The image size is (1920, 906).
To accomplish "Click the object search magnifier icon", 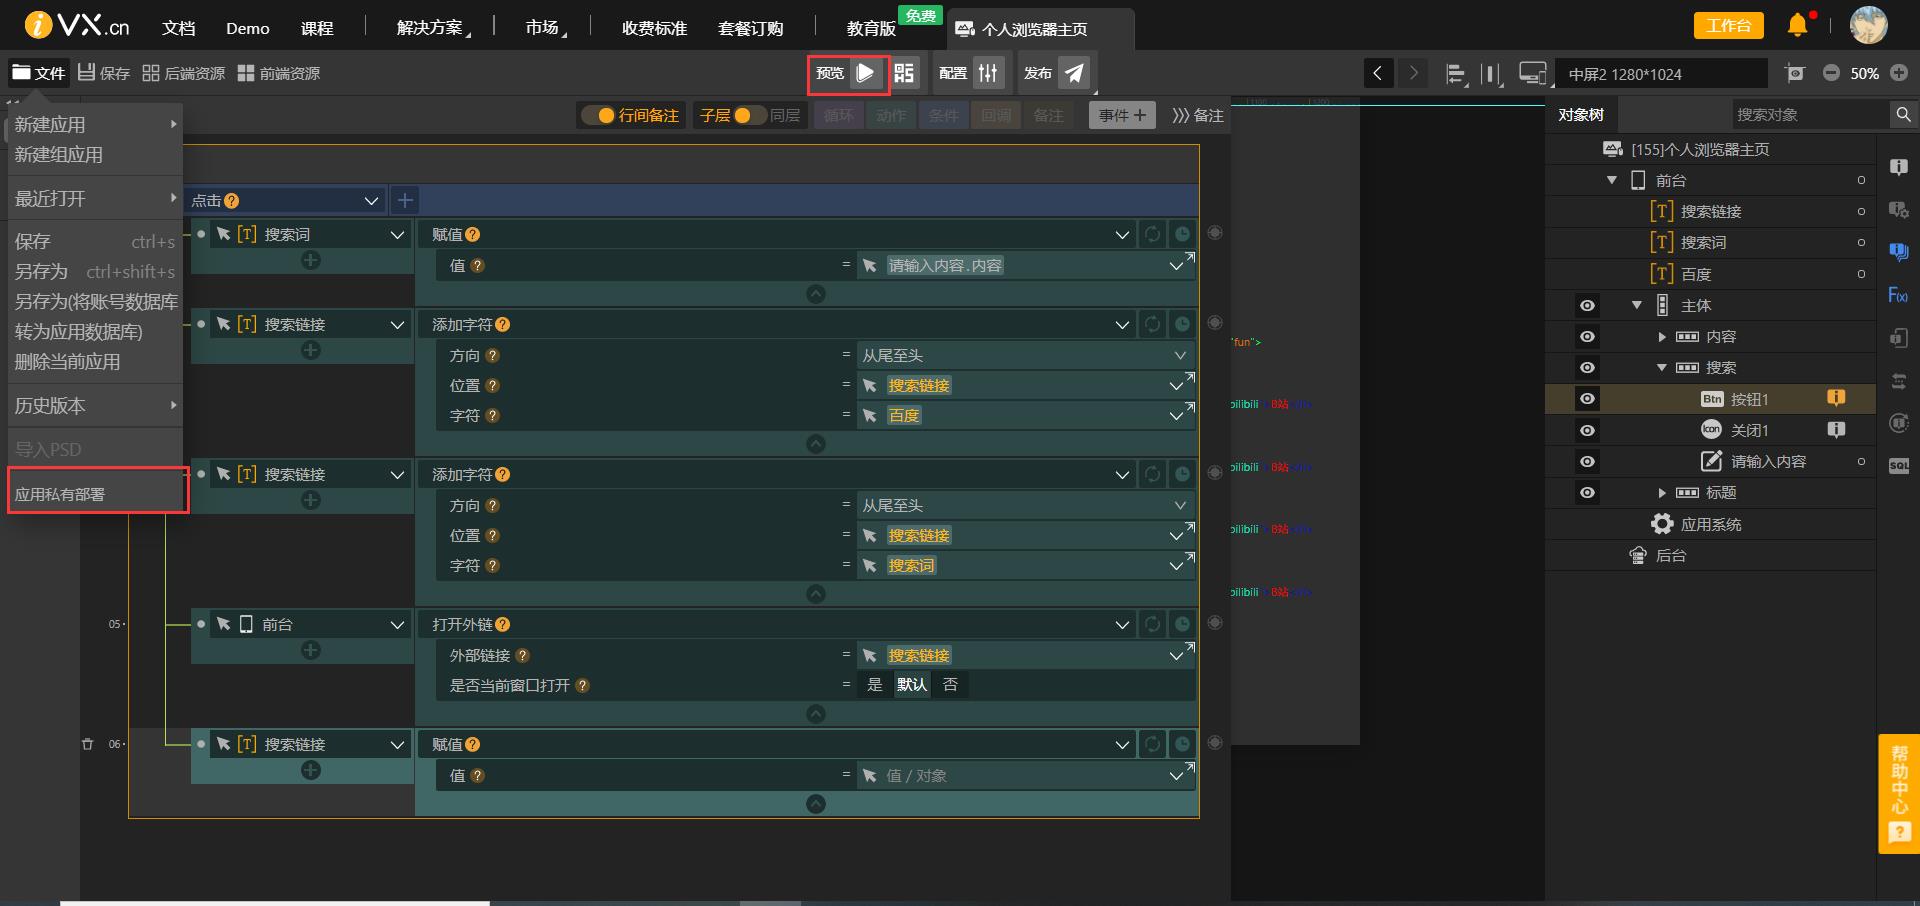I will tap(1903, 115).
